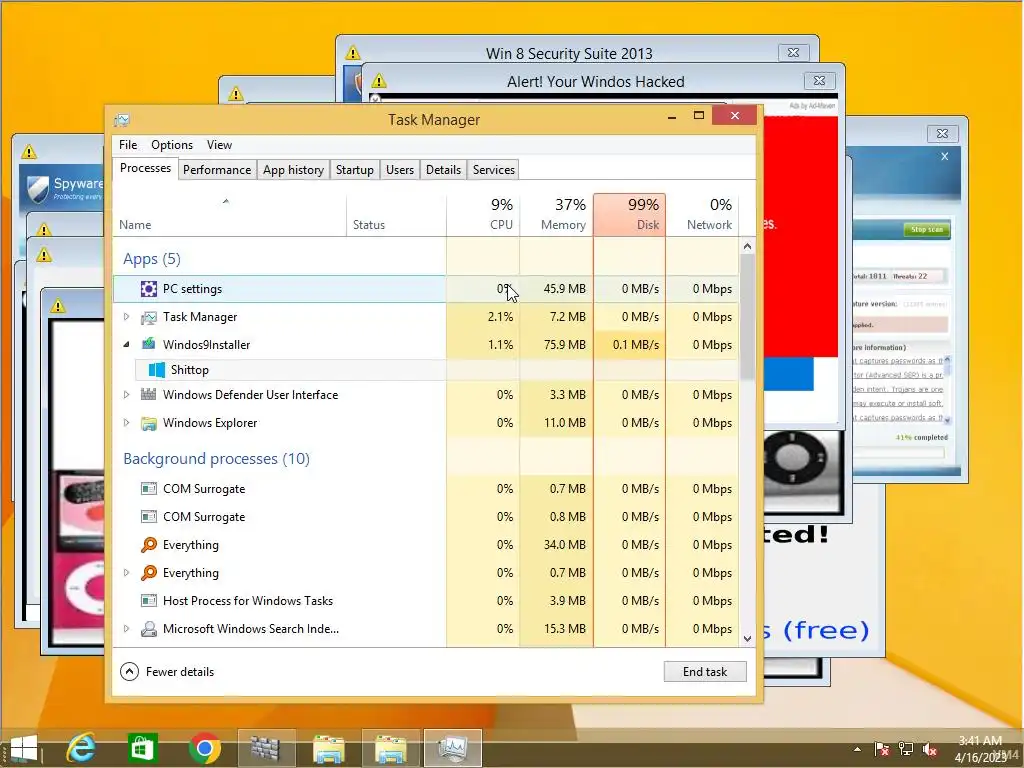Open Windows Store from the taskbar

(x=142, y=748)
